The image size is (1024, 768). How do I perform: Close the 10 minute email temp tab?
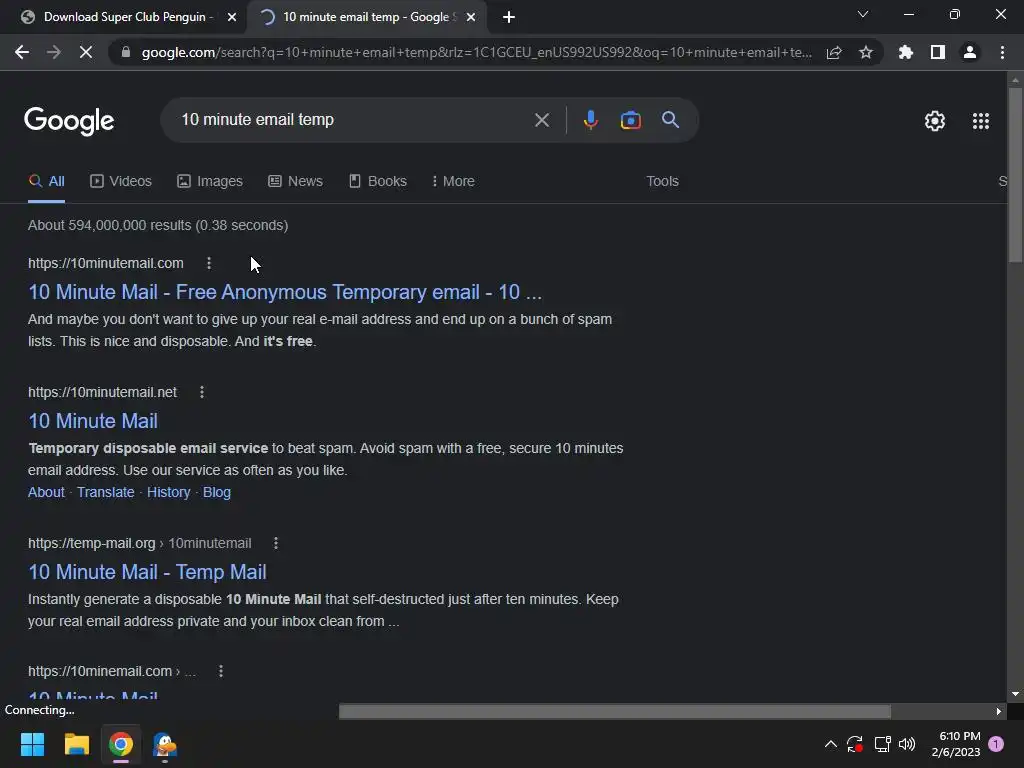[x=471, y=17]
